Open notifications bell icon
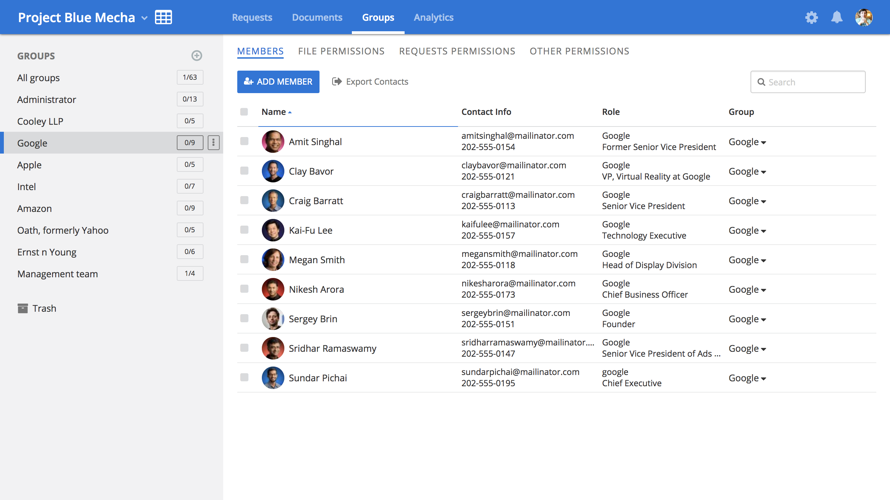The width and height of the screenshot is (890, 500). 837,18
